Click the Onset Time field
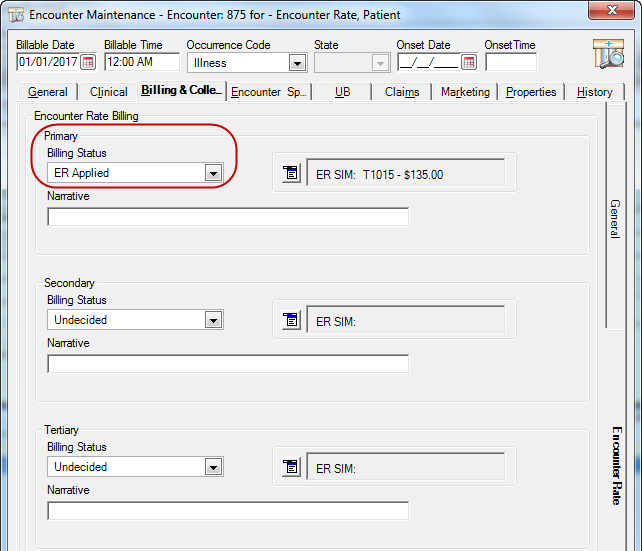The image size is (642, 551). click(511, 62)
